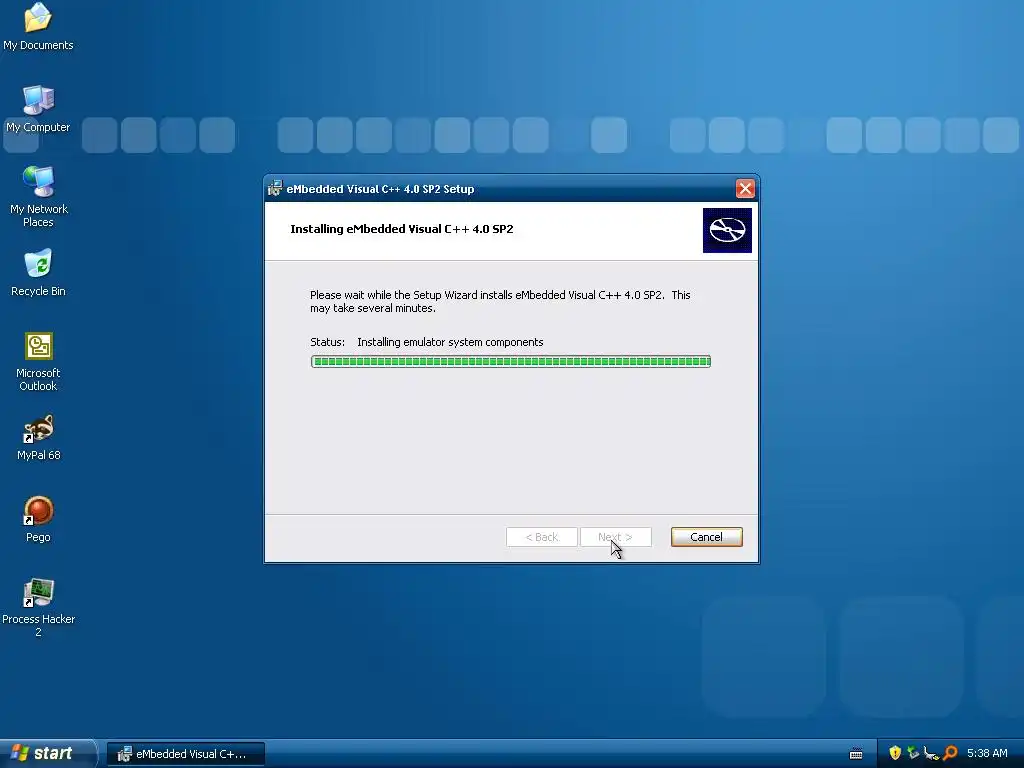The image size is (1024, 768).
Task: Select the My Computer desktop icon
Action: point(38,109)
